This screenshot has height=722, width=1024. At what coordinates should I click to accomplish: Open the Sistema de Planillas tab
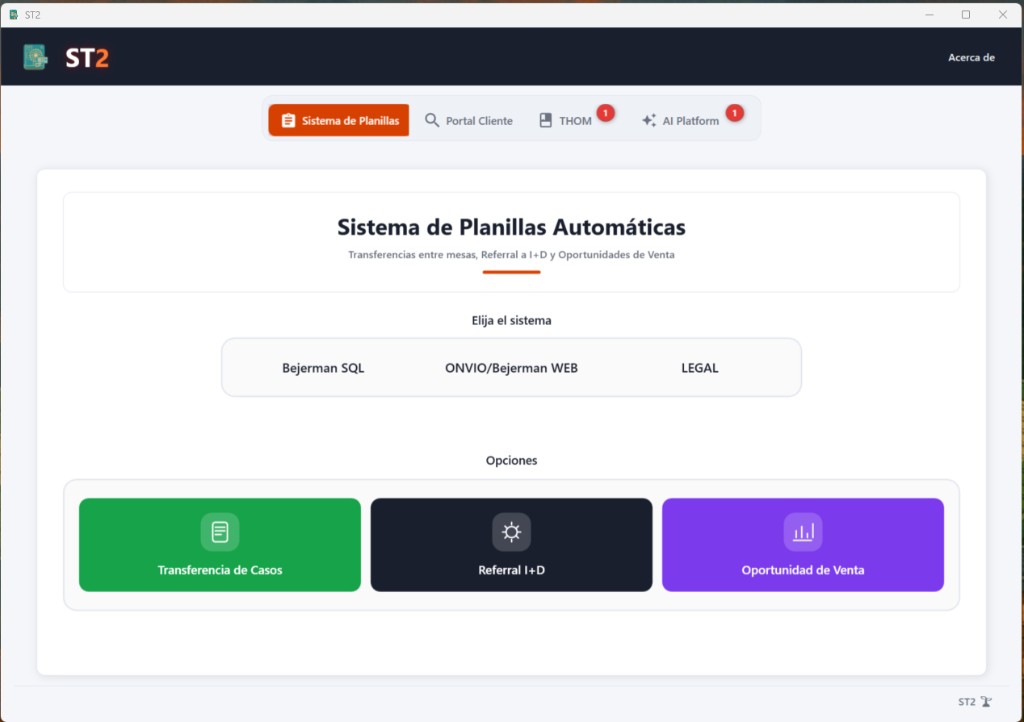click(x=338, y=120)
